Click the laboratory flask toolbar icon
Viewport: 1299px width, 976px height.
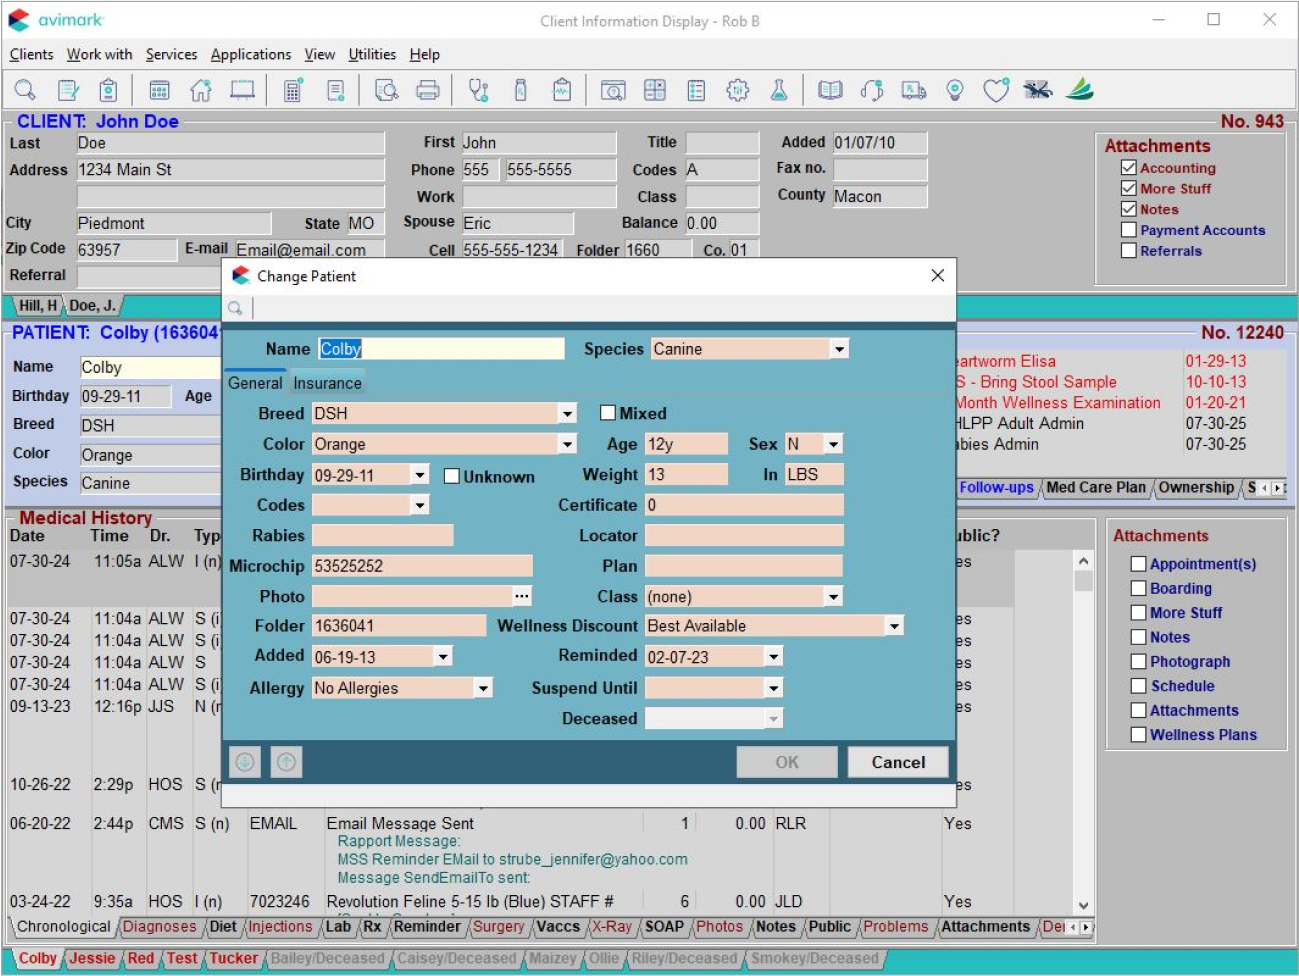click(779, 90)
